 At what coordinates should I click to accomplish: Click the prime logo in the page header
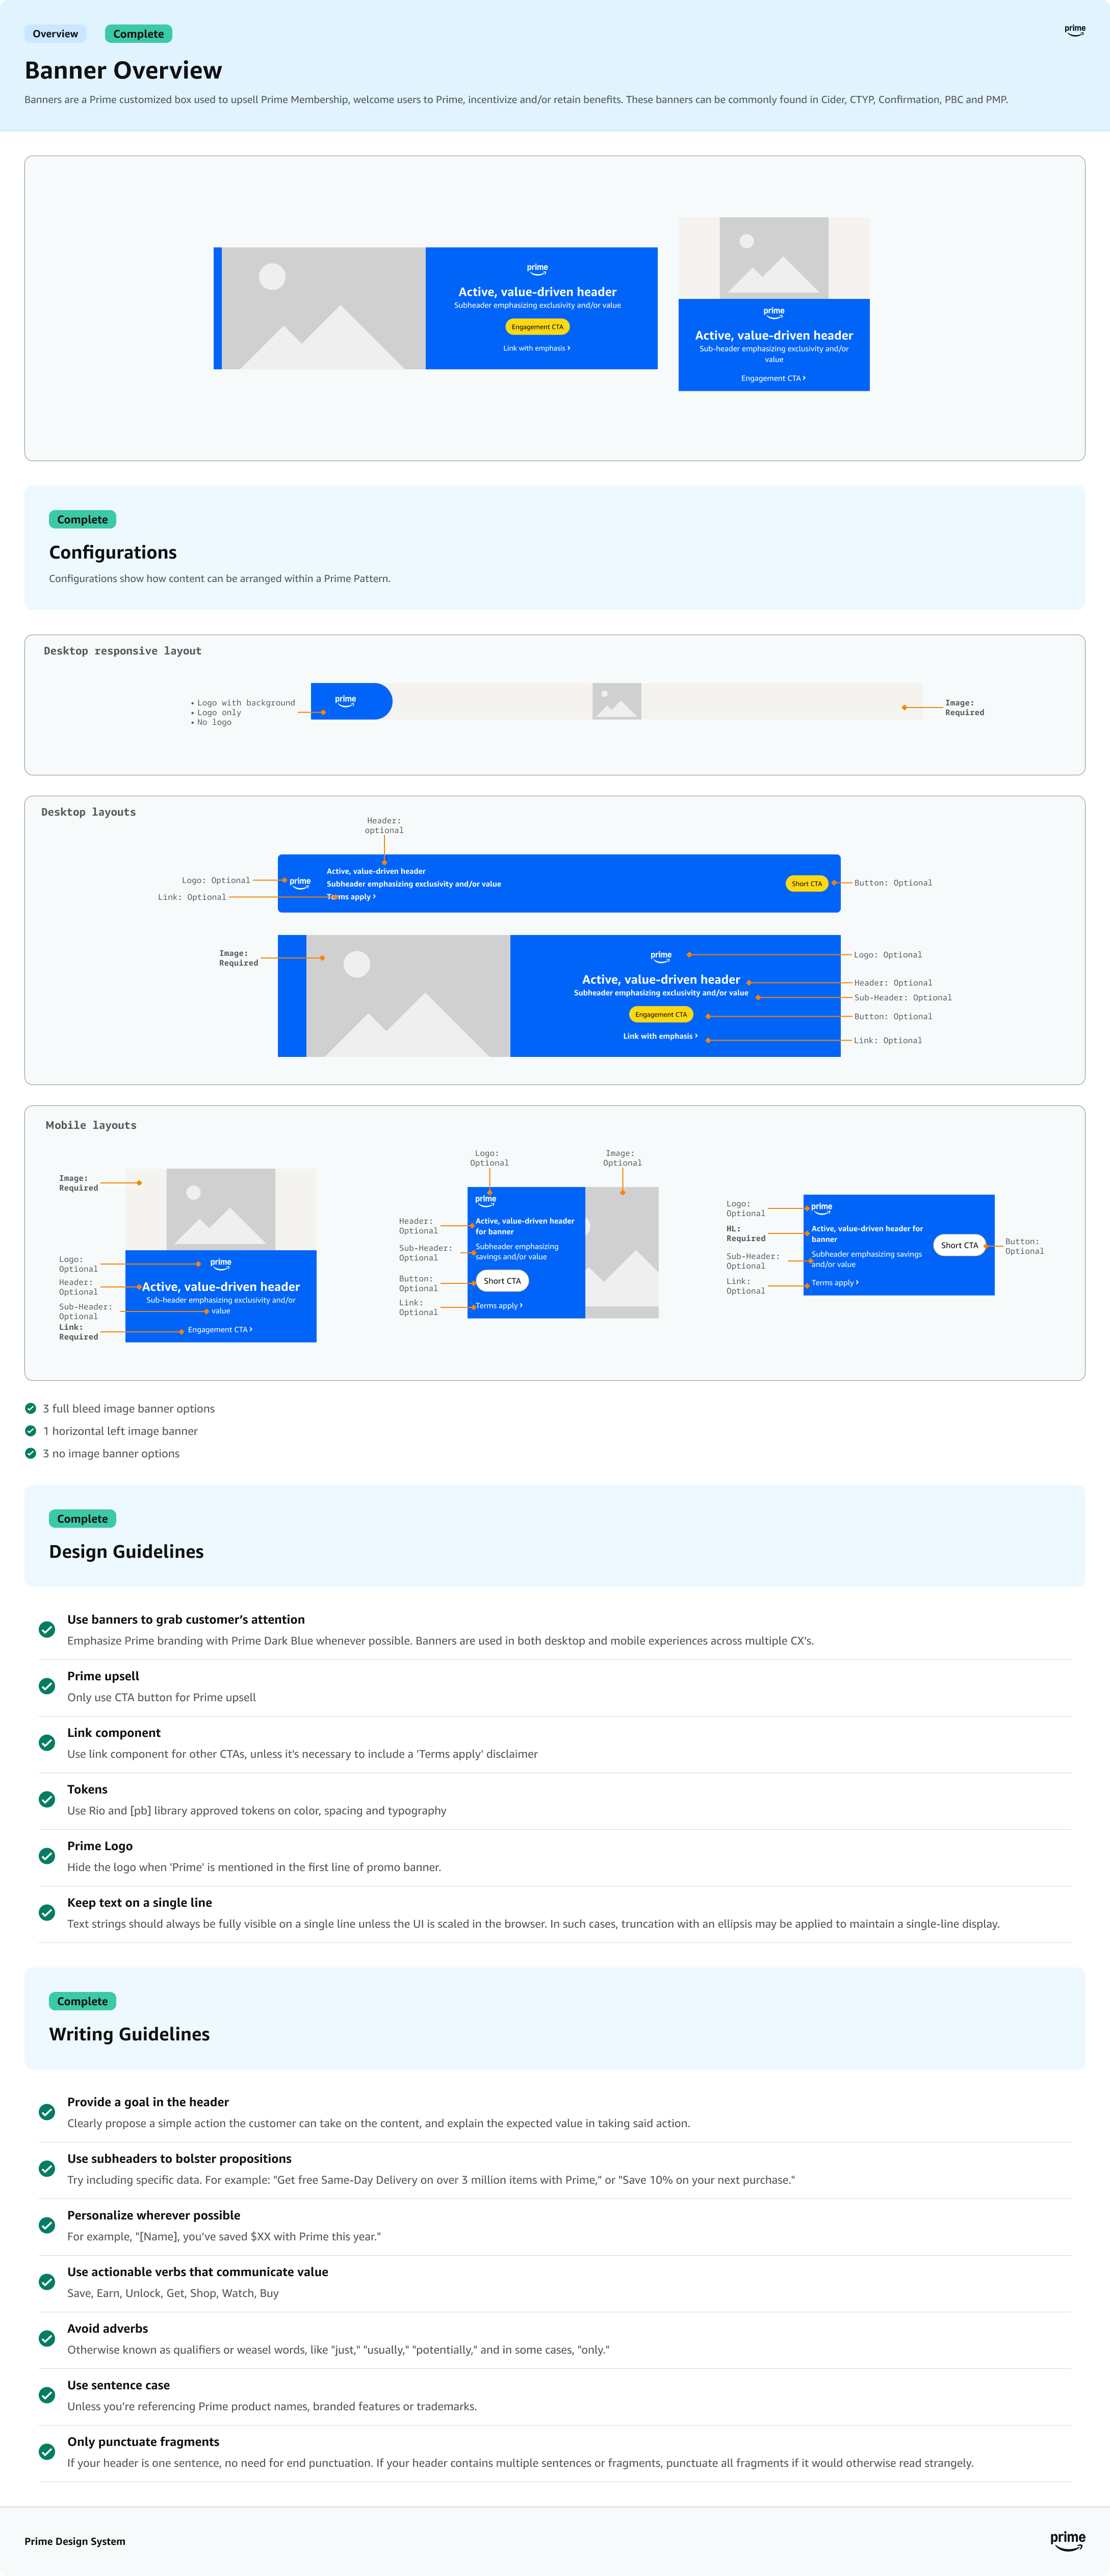pyautogui.click(x=1075, y=30)
